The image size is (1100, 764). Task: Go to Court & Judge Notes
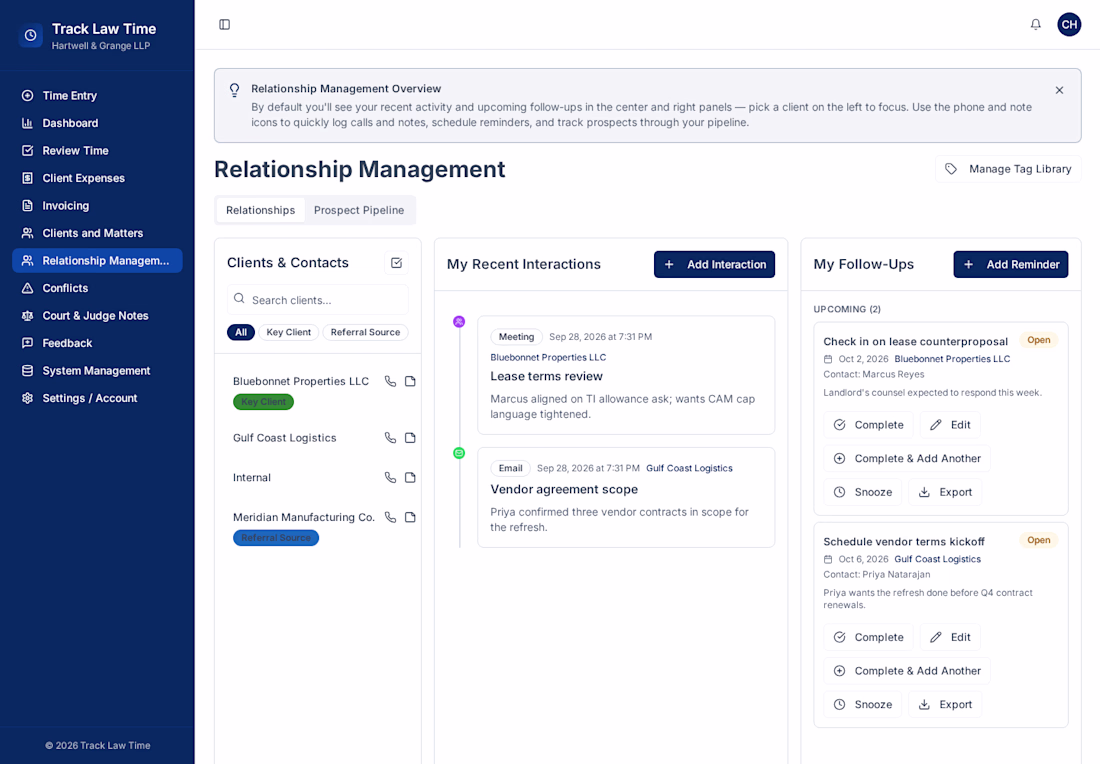click(98, 316)
